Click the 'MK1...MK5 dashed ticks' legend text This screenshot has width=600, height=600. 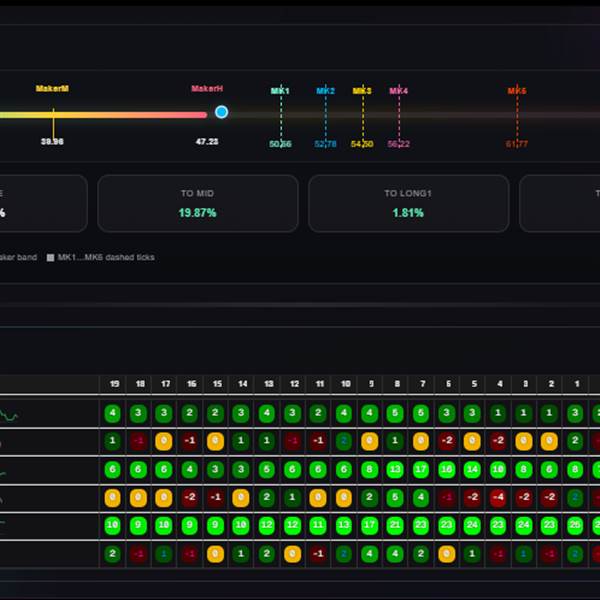(106, 257)
